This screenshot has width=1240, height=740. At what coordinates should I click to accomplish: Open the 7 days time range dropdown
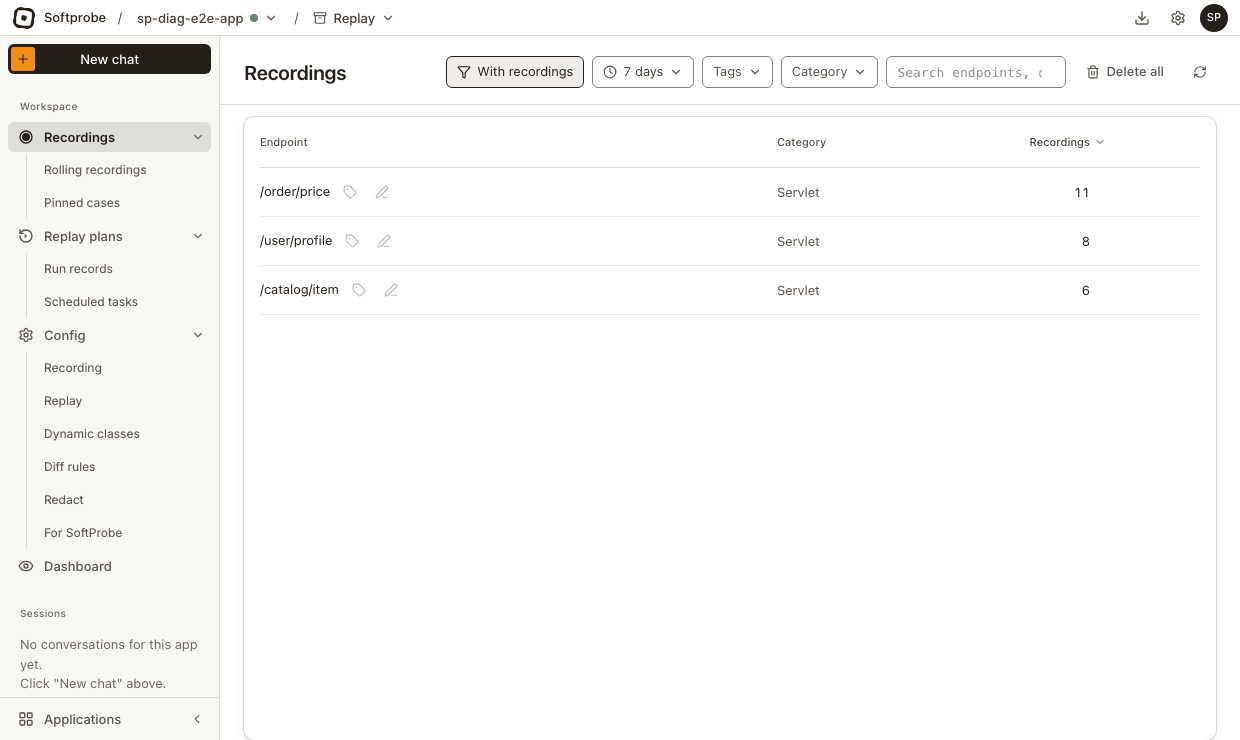coord(643,72)
